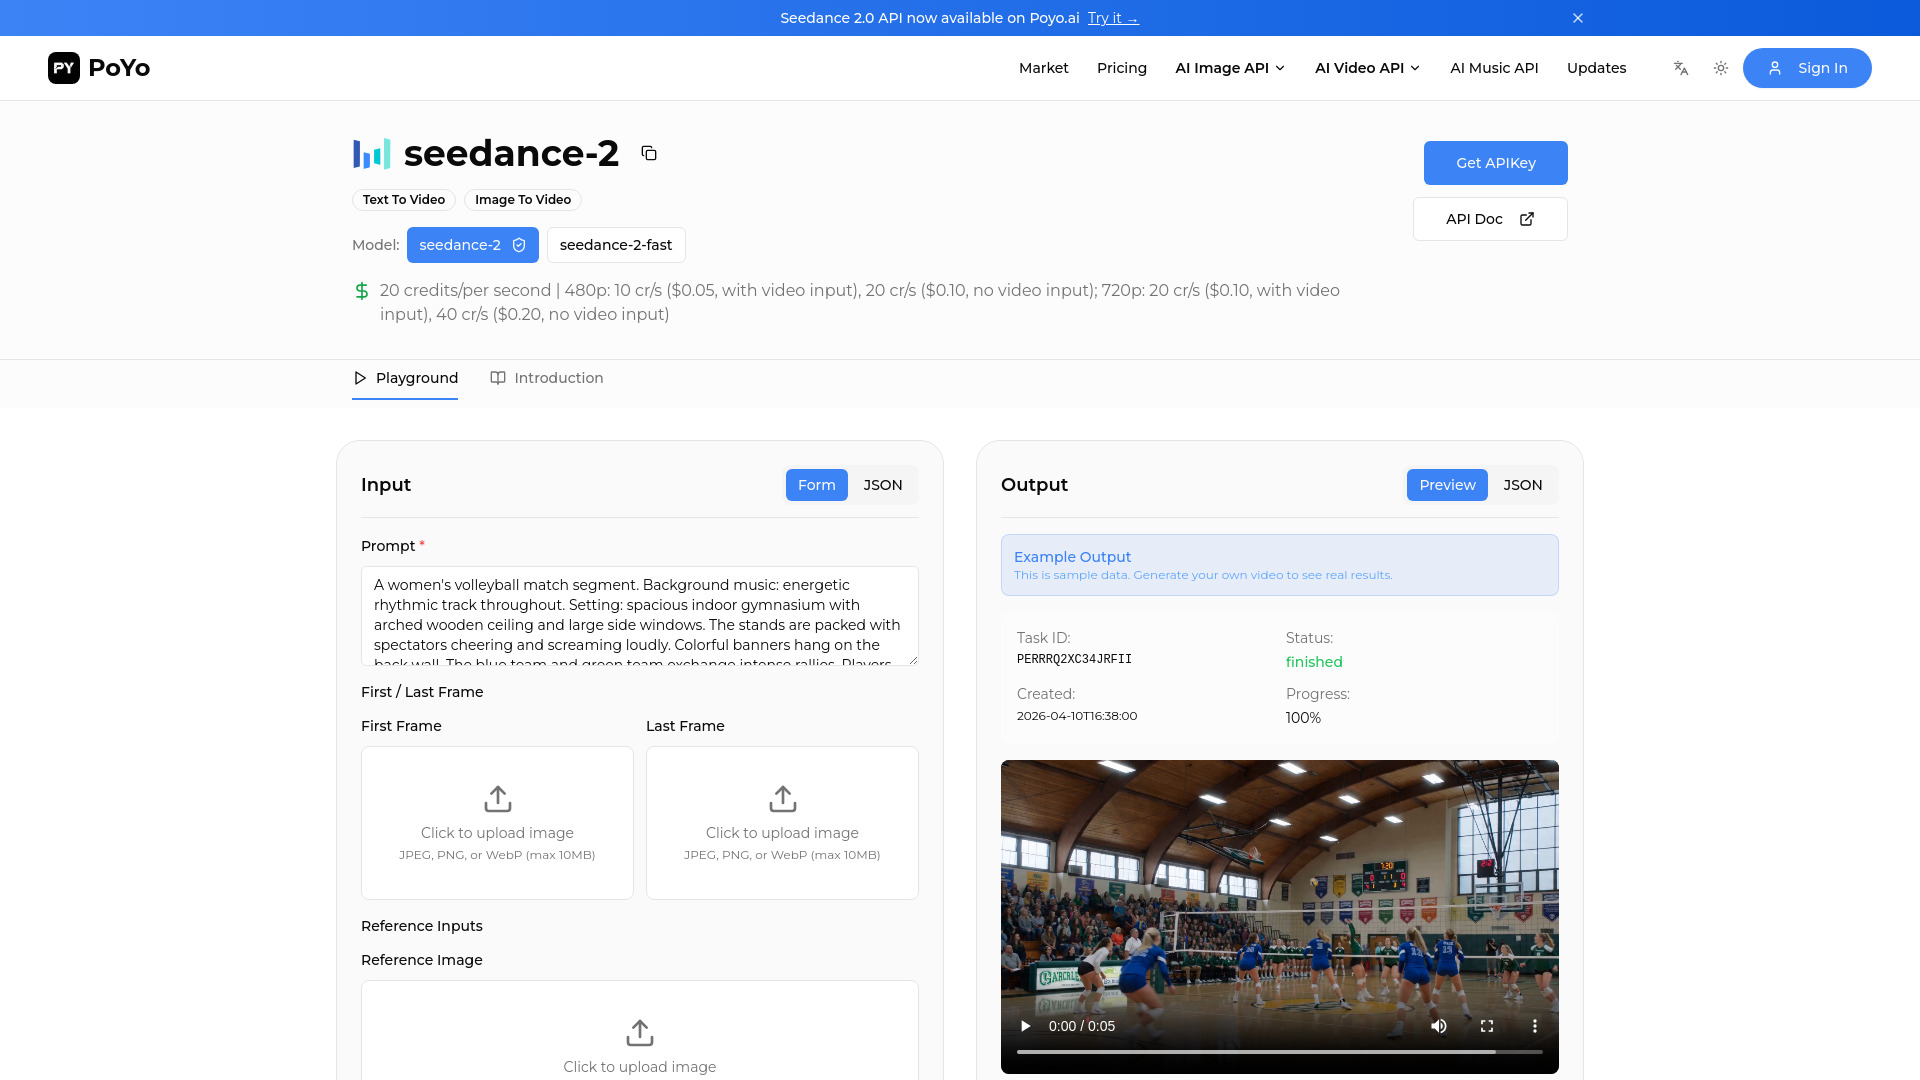Follow the Try it link in the banner
This screenshot has height=1080, width=1920.
pos(1112,18)
